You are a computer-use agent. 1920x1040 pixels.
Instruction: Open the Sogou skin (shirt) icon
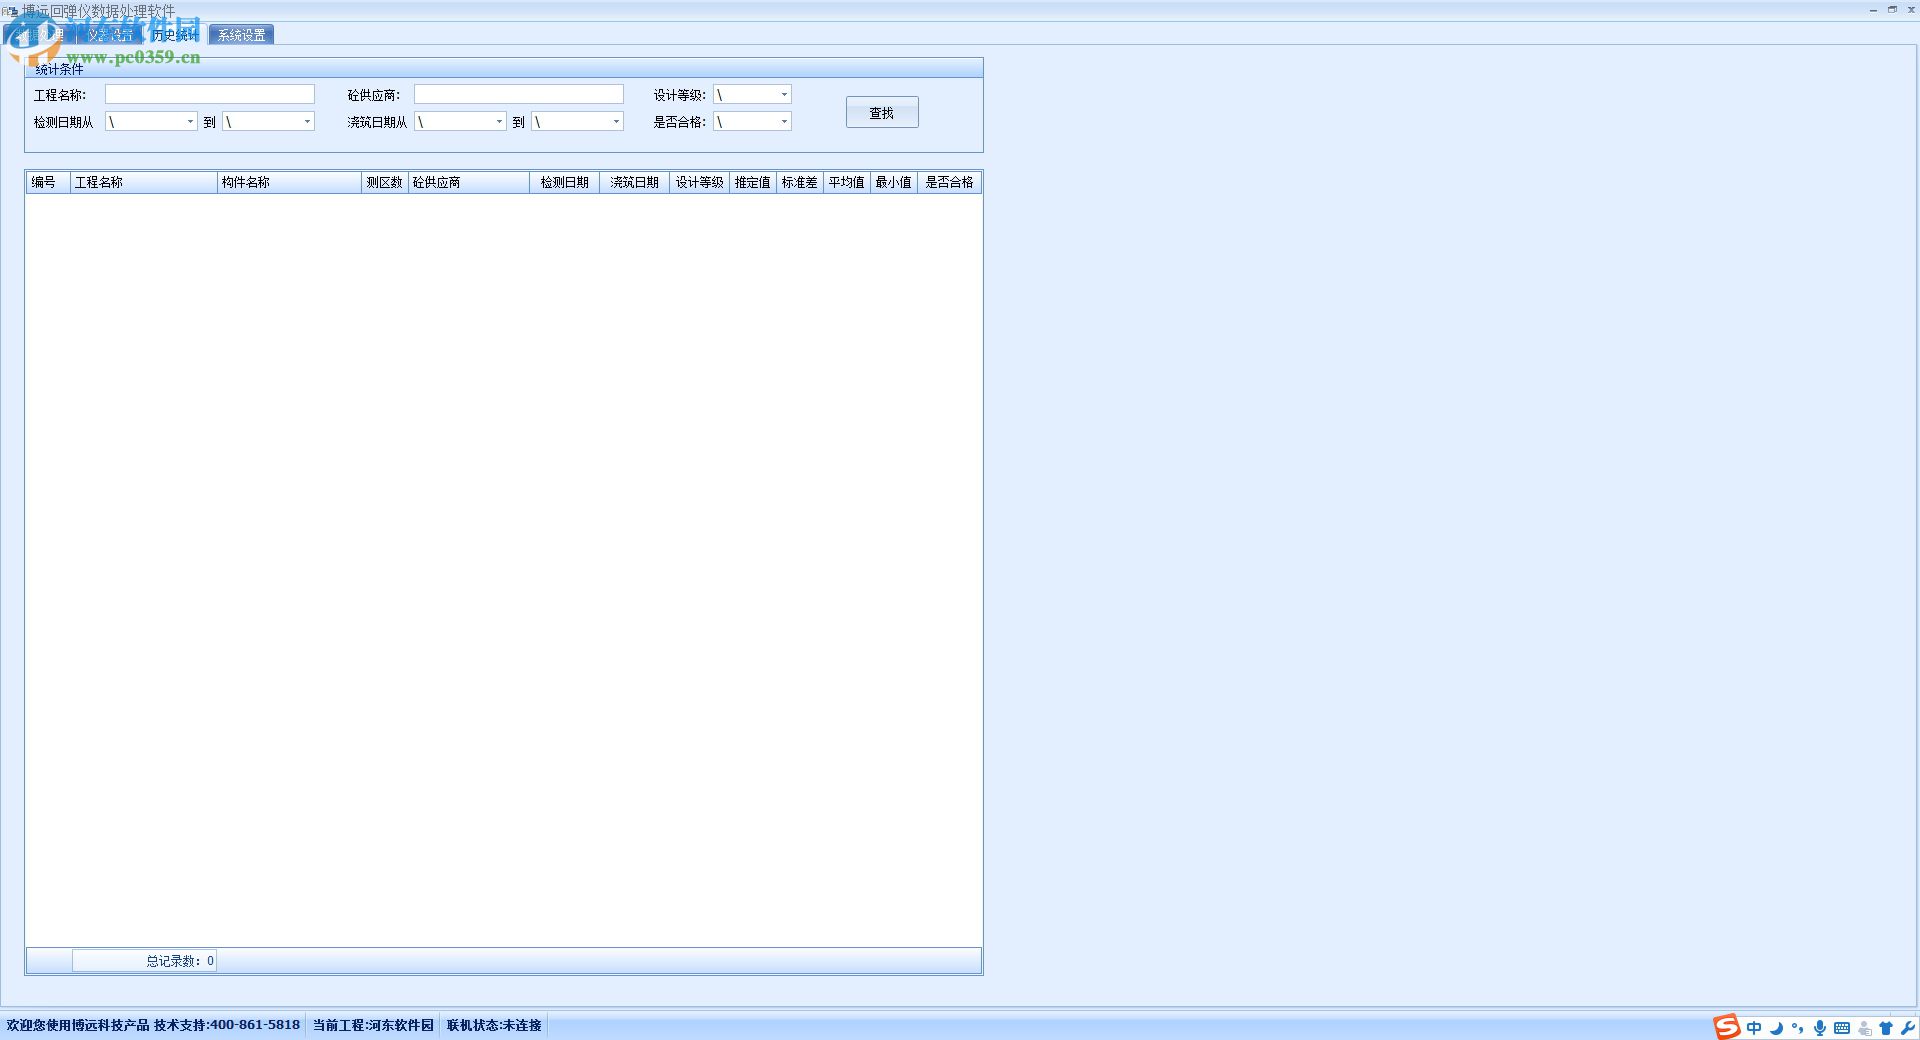[x=1886, y=1028]
